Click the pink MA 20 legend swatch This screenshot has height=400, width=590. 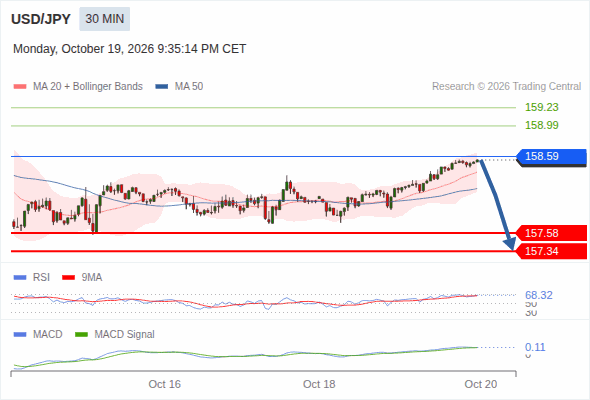(x=20, y=87)
